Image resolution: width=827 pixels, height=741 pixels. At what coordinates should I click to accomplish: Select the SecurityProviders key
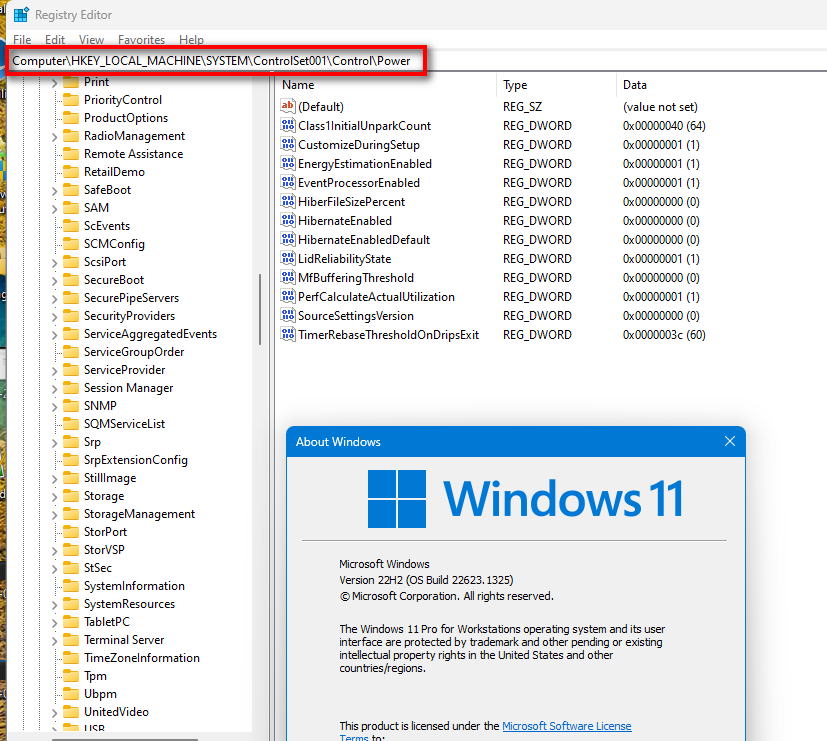coord(129,316)
